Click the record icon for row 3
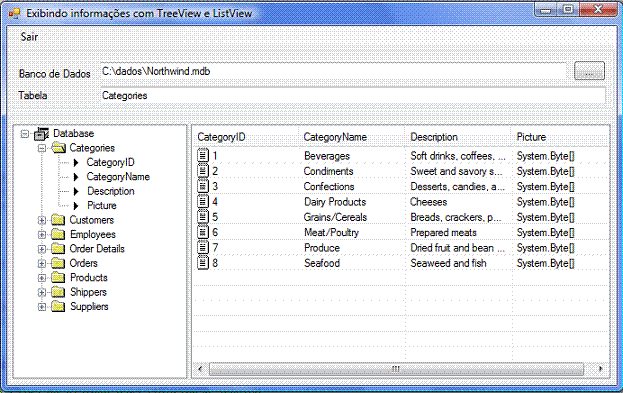This screenshot has height=393, width=623. 203,186
